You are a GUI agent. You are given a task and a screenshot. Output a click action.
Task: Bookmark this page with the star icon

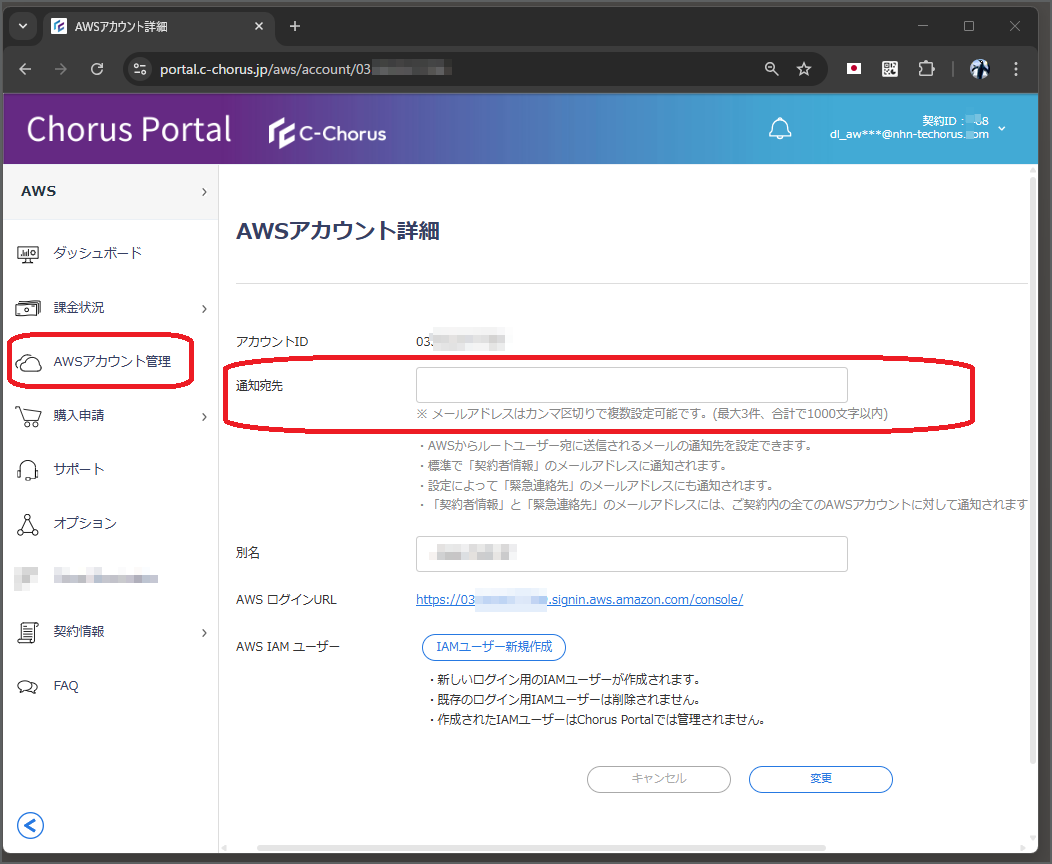(x=804, y=69)
